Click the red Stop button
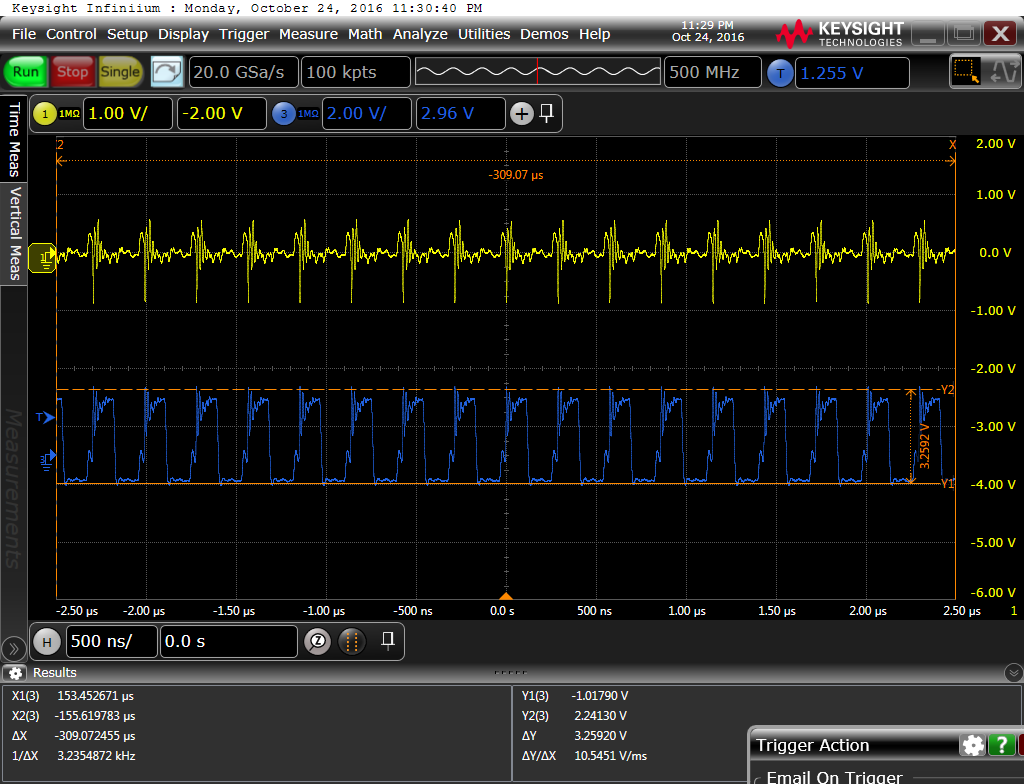This screenshot has width=1024, height=784. coord(72,72)
